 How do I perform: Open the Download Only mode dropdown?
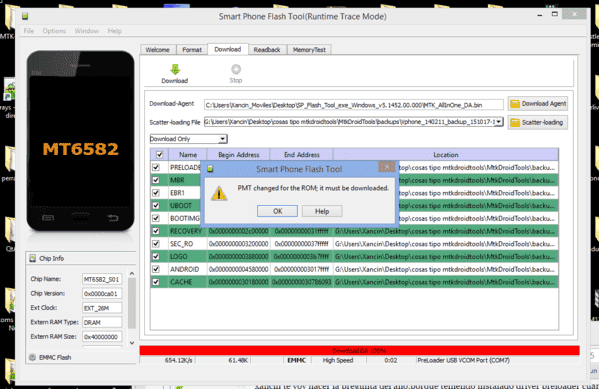[188, 139]
